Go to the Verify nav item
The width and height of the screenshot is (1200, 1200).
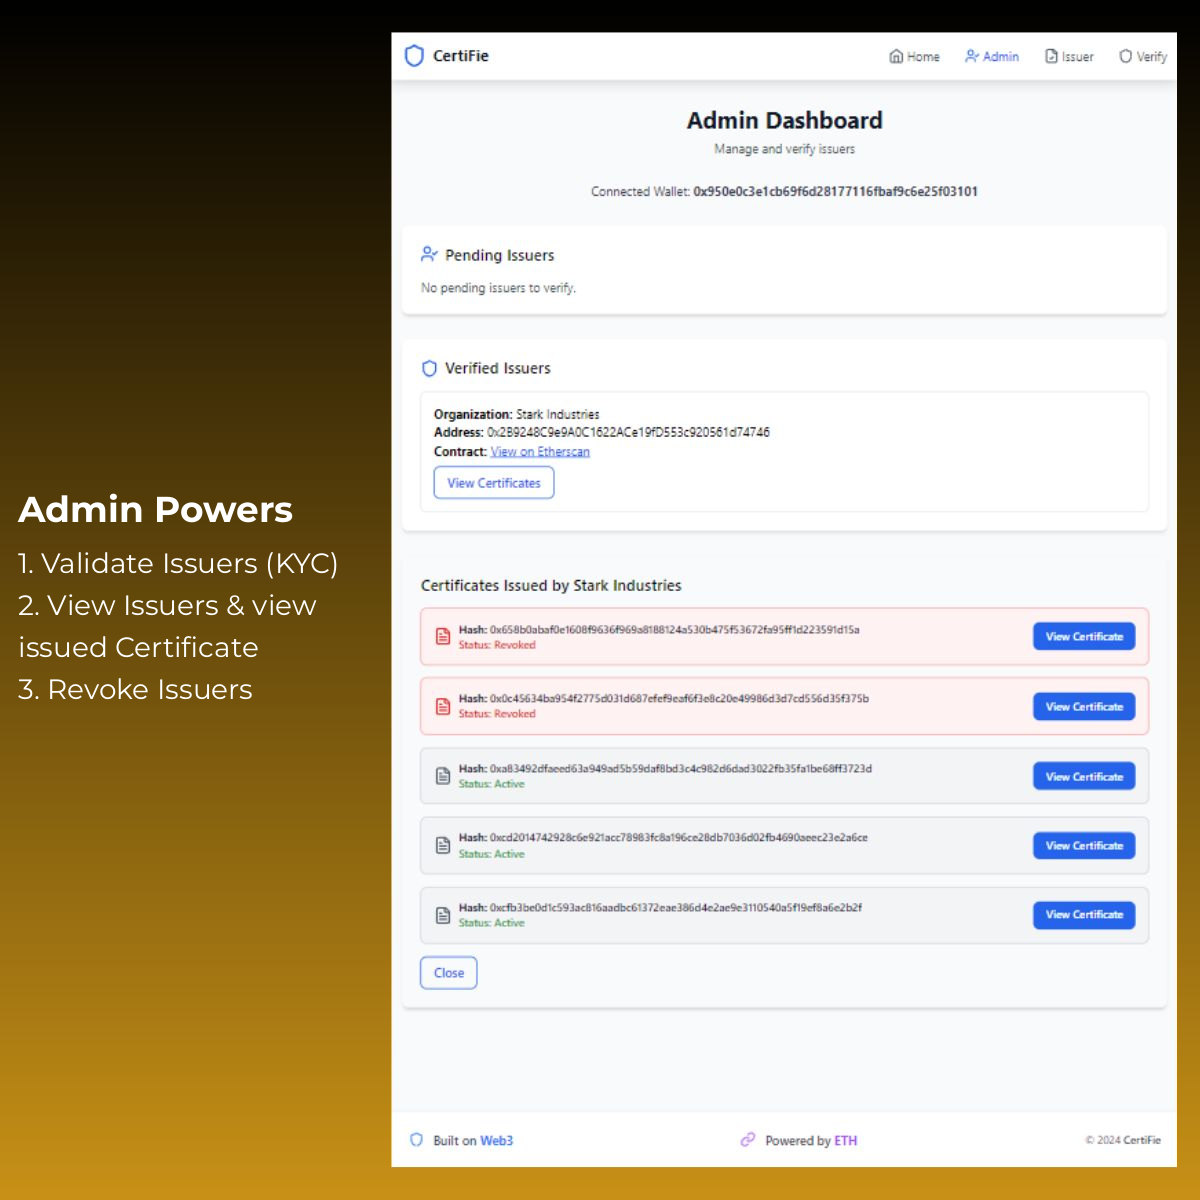(x=1143, y=56)
